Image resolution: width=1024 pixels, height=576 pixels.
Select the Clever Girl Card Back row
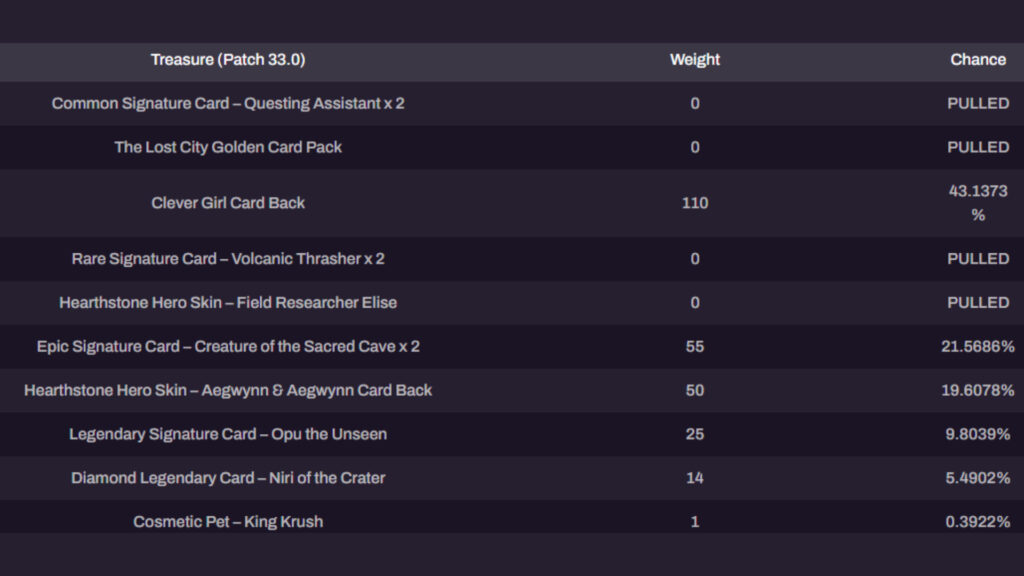[x=228, y=203]
